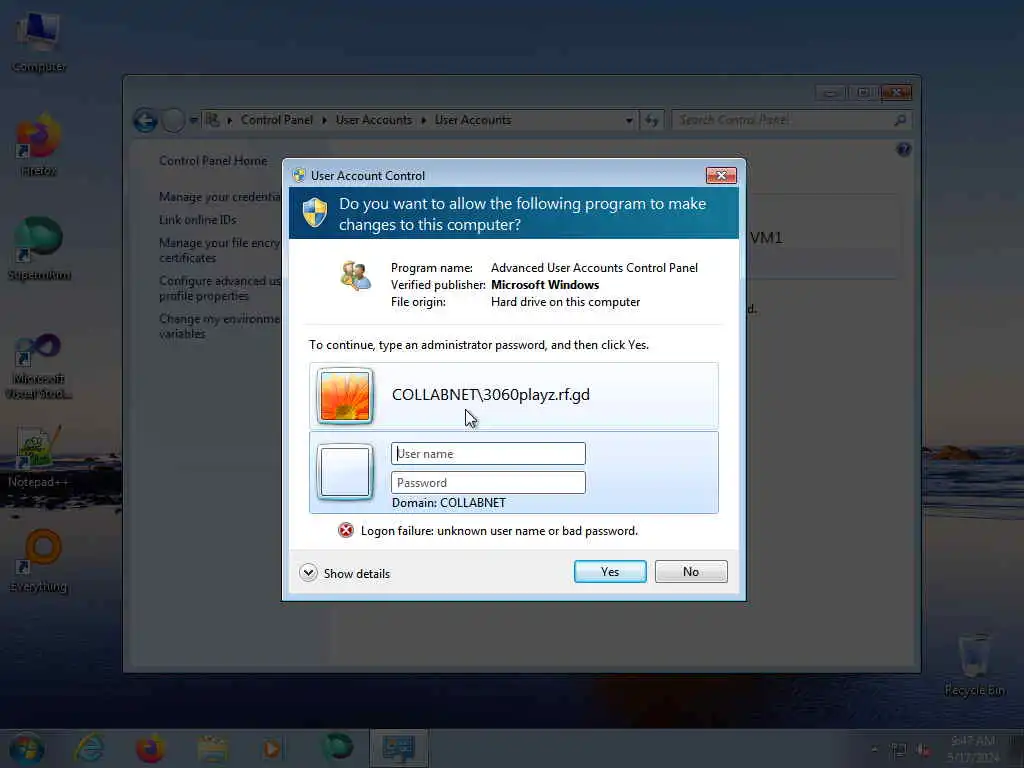Open Everything desktop shortcut
The height and width of the screenshot is (768, 1024).
point(39,560)
